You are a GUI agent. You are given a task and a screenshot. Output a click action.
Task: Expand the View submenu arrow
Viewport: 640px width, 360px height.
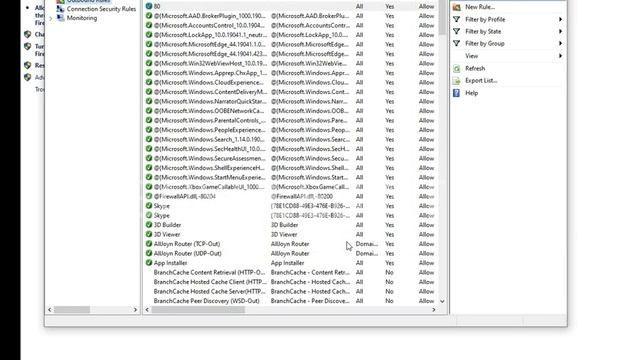tap(560, 56)
